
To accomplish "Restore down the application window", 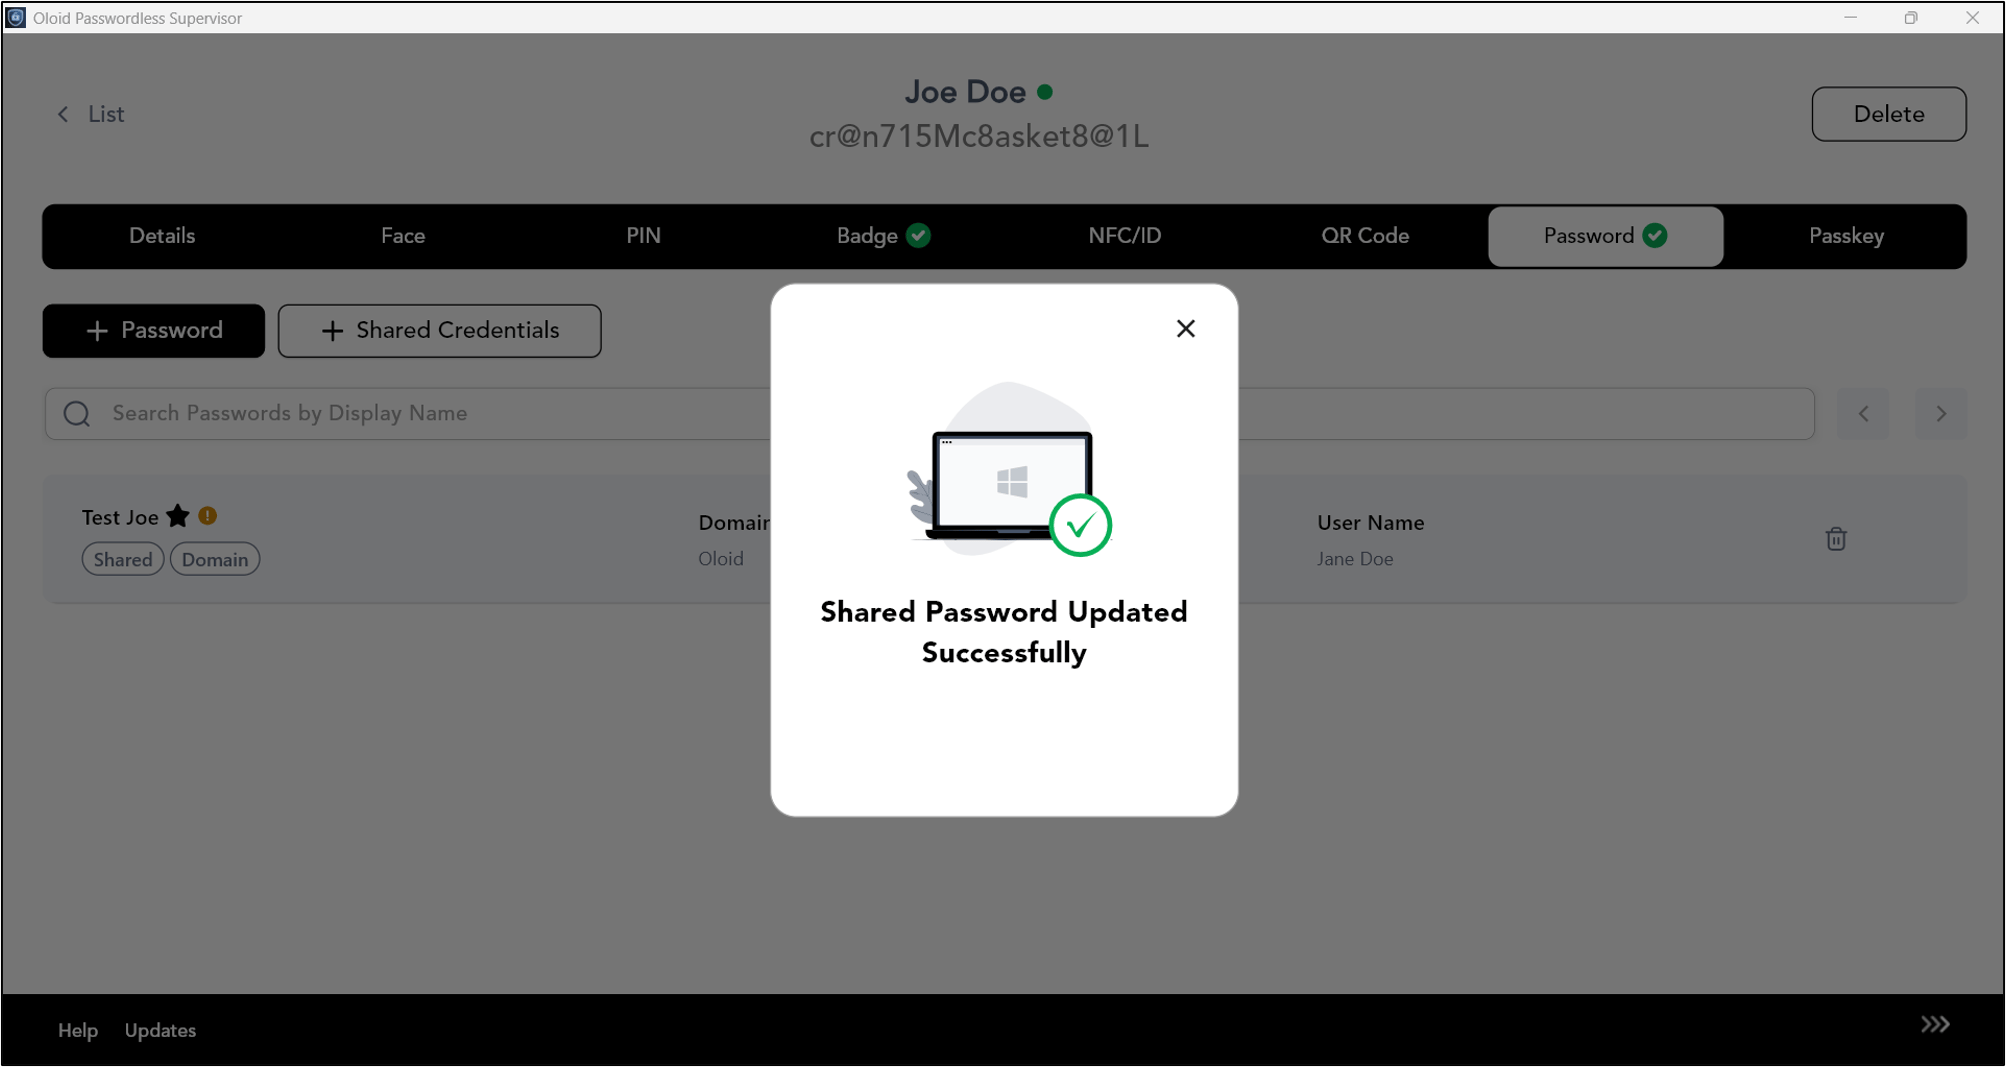I will point(1911,18).
